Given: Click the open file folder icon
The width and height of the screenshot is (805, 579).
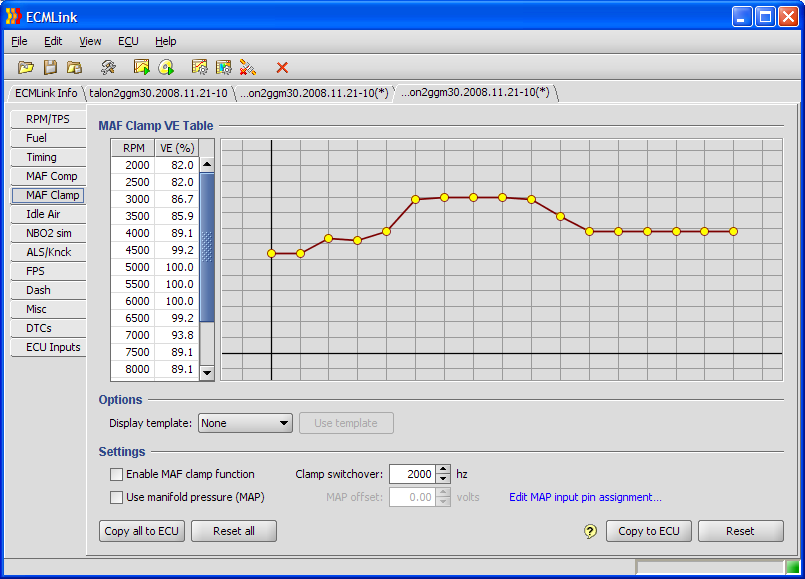Looking at the screenshot, I should tap(25, 67).
